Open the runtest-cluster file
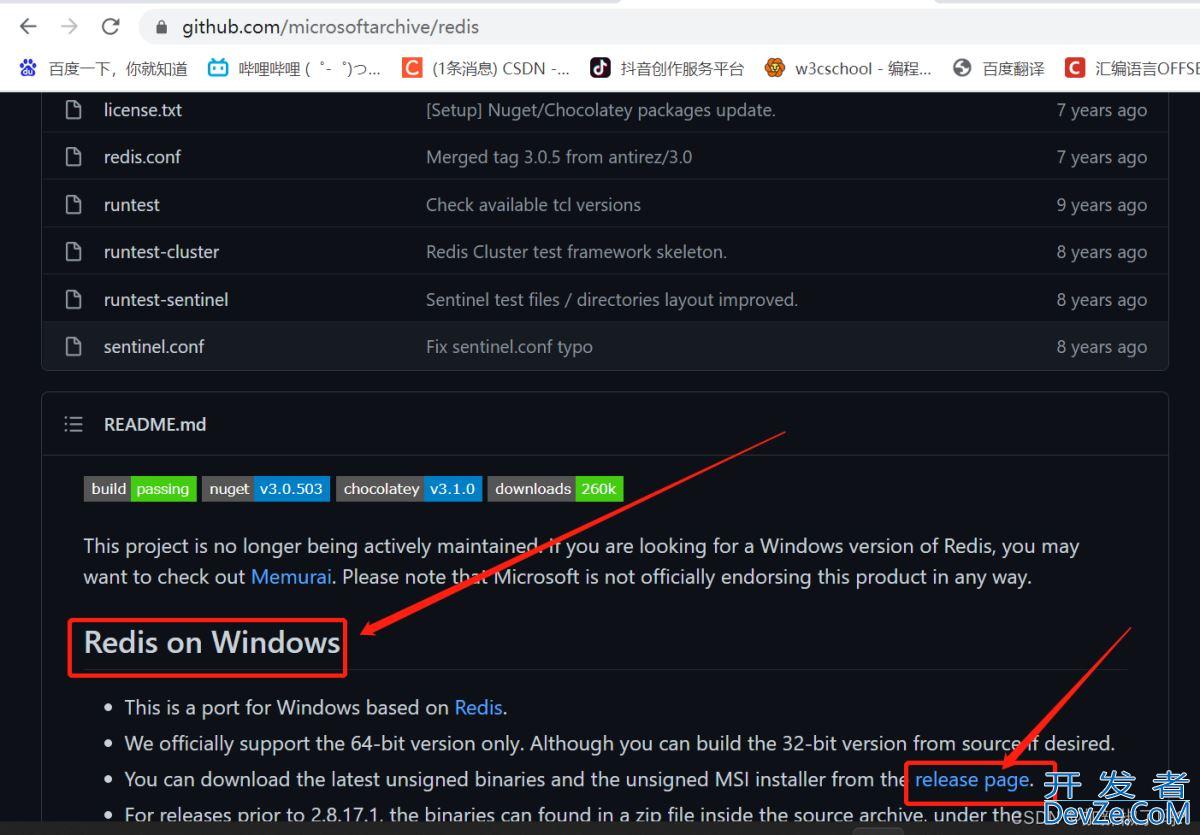This screenshot has width=1200, height=835. click(x=161, y=252)
